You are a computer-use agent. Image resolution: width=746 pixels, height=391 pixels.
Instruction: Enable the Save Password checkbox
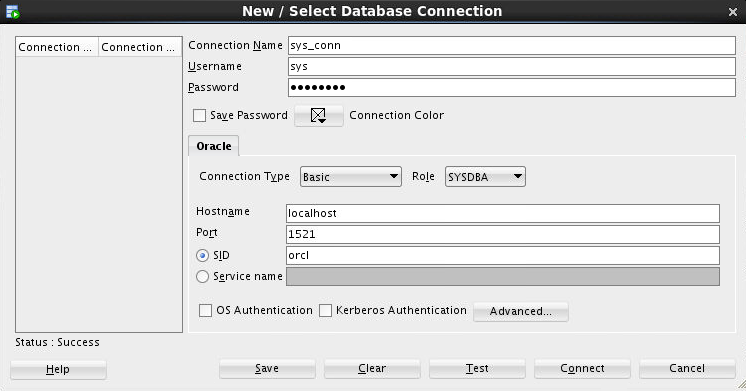[199, 116]
